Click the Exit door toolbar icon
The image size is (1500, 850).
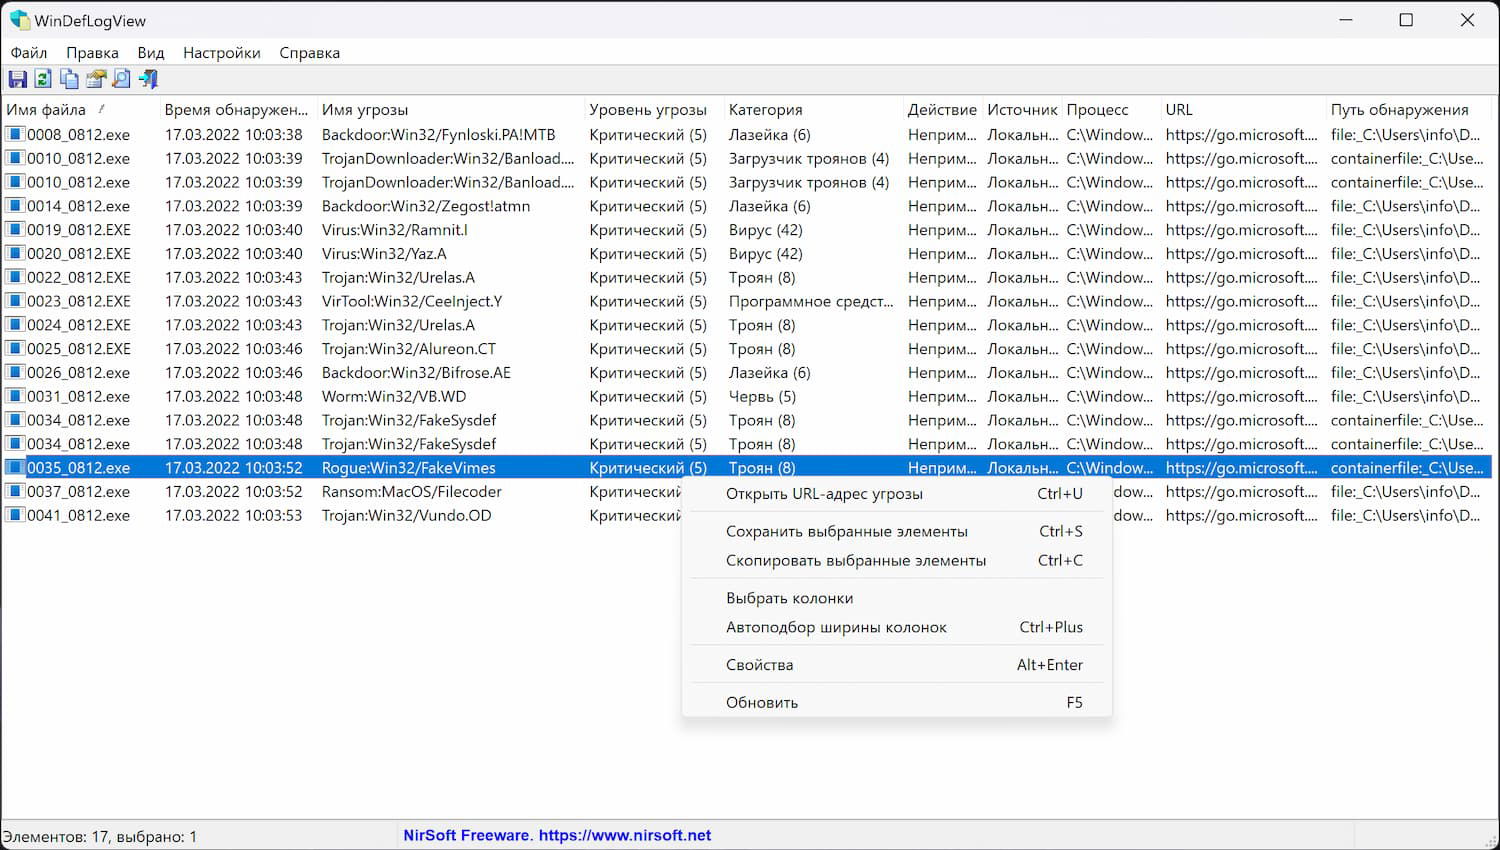(148, 79)
